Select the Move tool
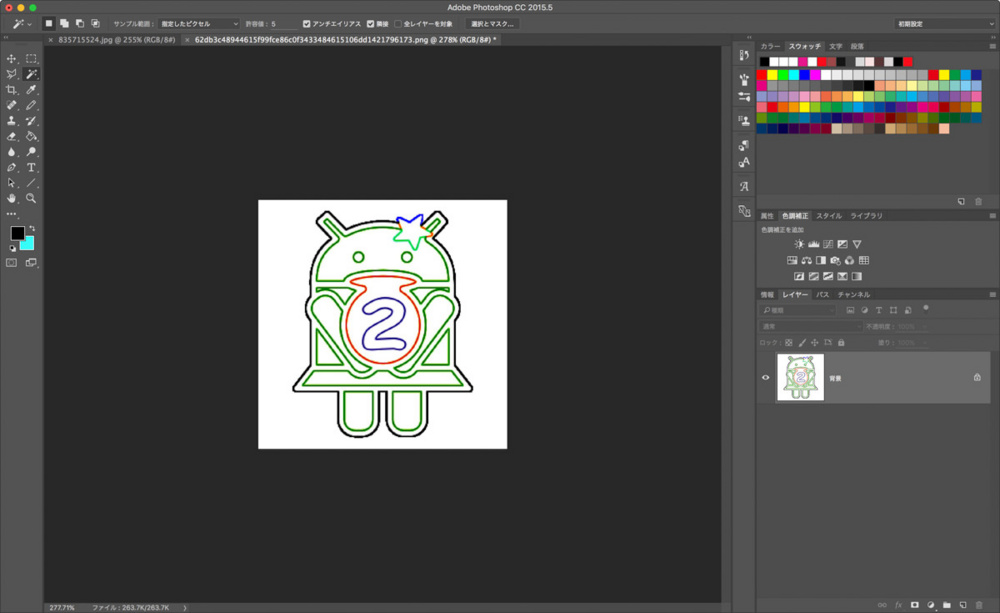Viewport: 1000px width, 613px height. (11, 59)
